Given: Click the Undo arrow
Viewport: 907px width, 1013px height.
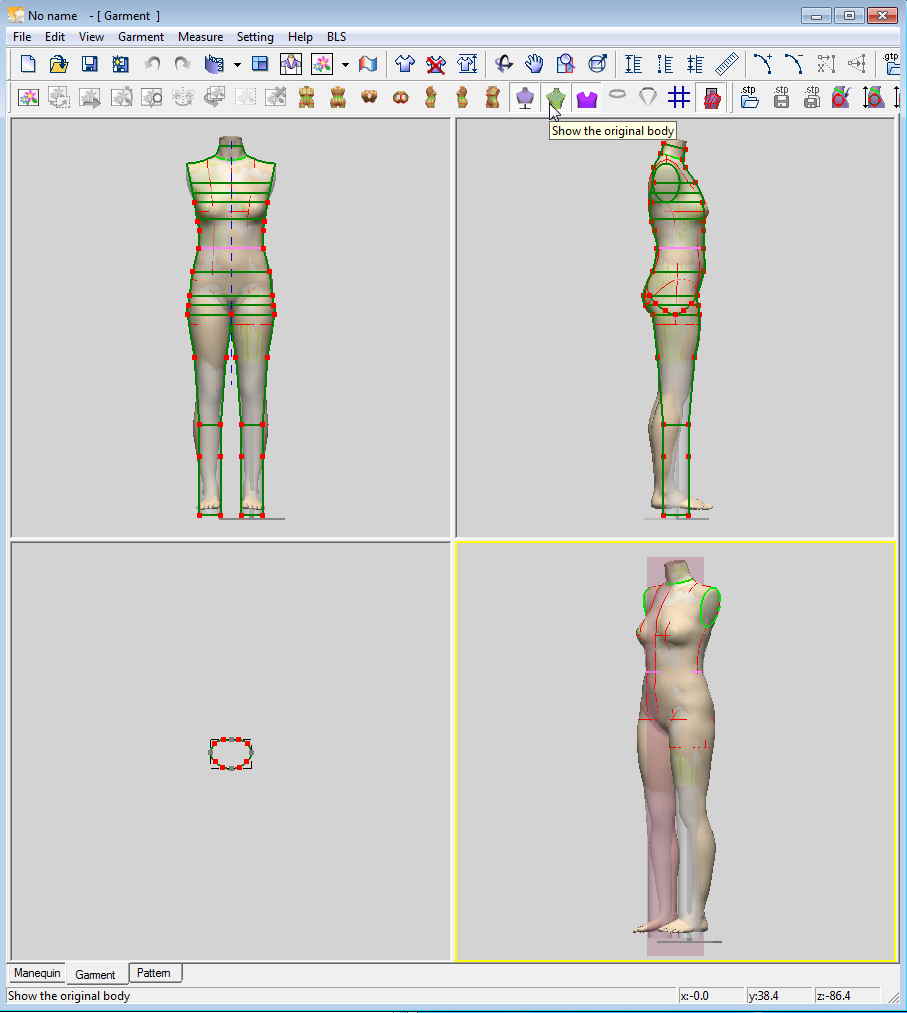Looking at the screenshot, I should point(152,63).
